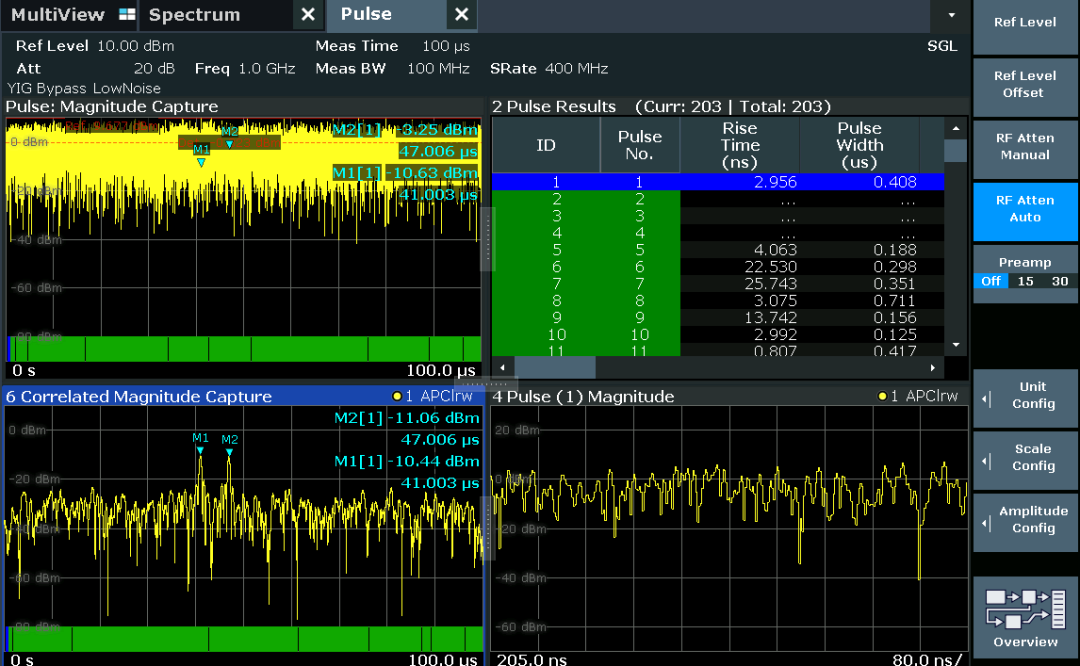Expand the Scale Config menu
This screenshot has height=666, width=1080.
[x=1025, y=458]
